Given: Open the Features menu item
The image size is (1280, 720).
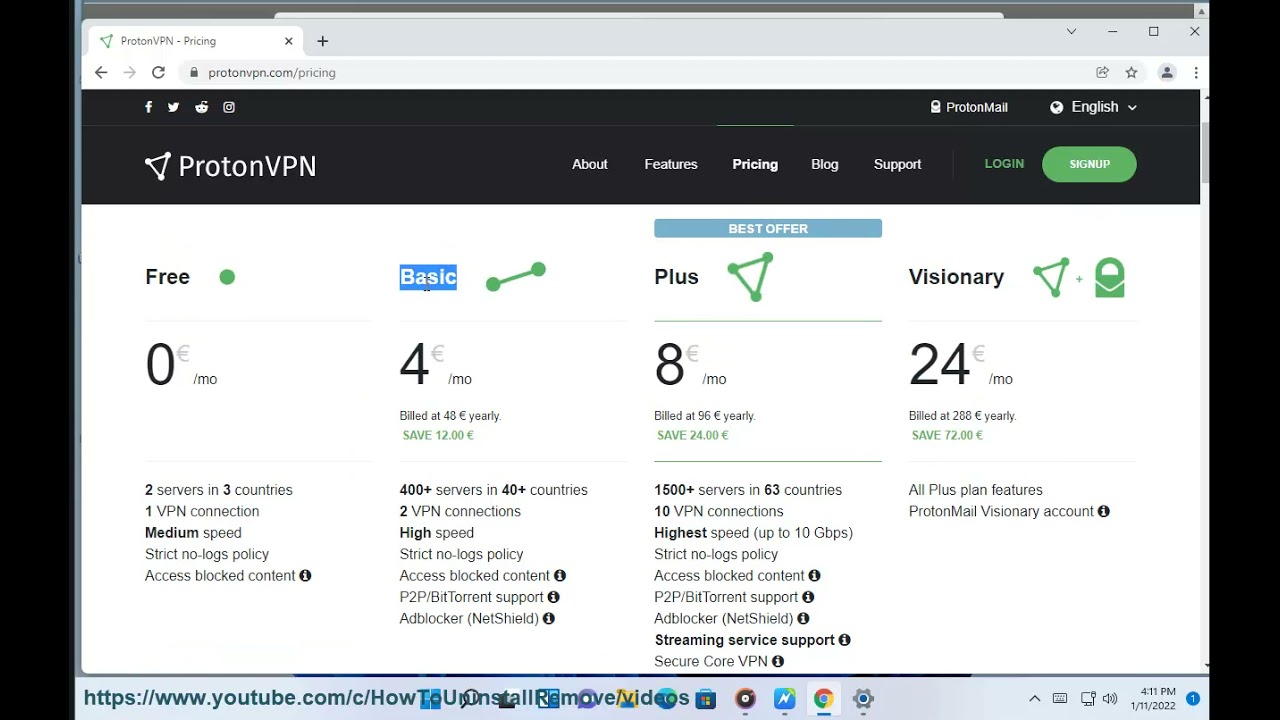Looking at the screenshot, I should [671, 164].
